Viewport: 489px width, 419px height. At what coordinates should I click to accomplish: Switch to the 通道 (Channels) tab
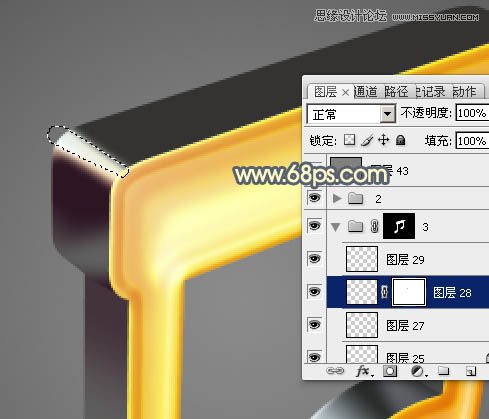click(x=365, y=92)
